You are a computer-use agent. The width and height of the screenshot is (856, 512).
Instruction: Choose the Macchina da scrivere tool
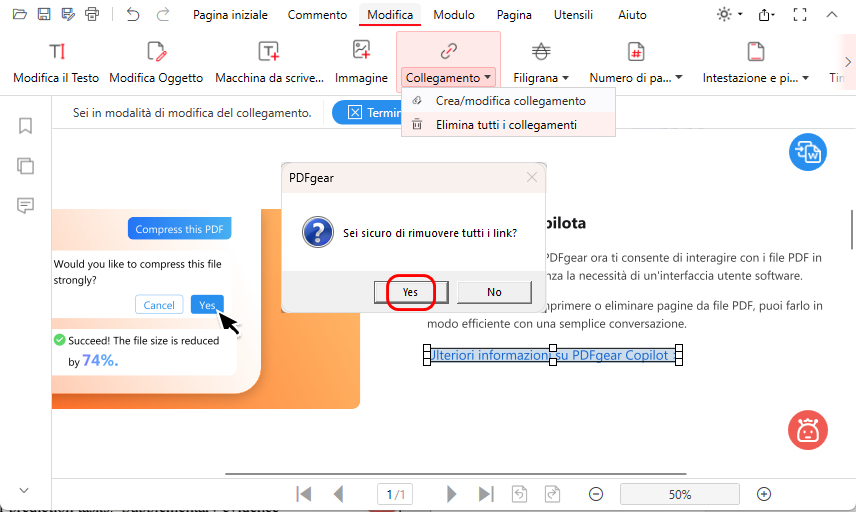[x=269, y=63]
